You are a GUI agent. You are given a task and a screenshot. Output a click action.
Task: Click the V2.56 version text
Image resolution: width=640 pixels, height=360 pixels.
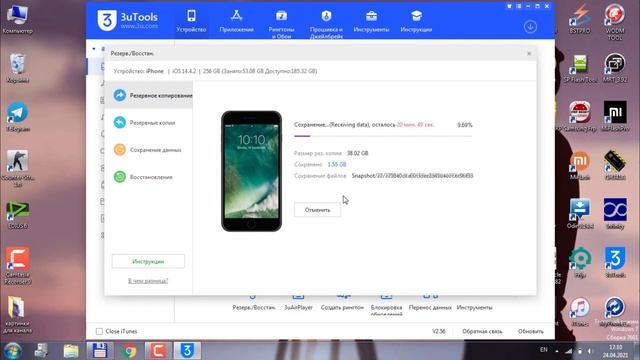[439, 331]
